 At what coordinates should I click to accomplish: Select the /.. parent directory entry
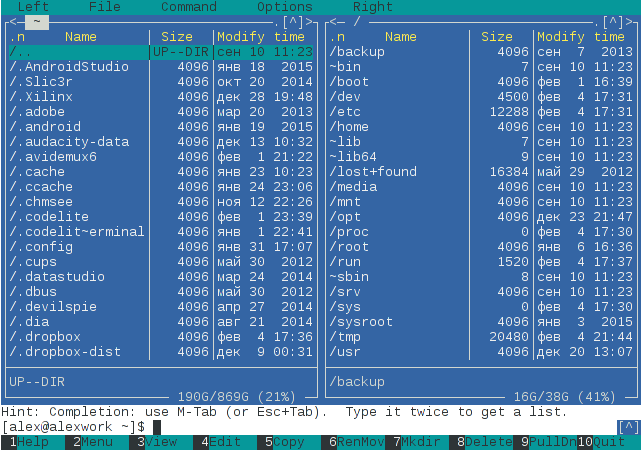(x=161, y=52)
